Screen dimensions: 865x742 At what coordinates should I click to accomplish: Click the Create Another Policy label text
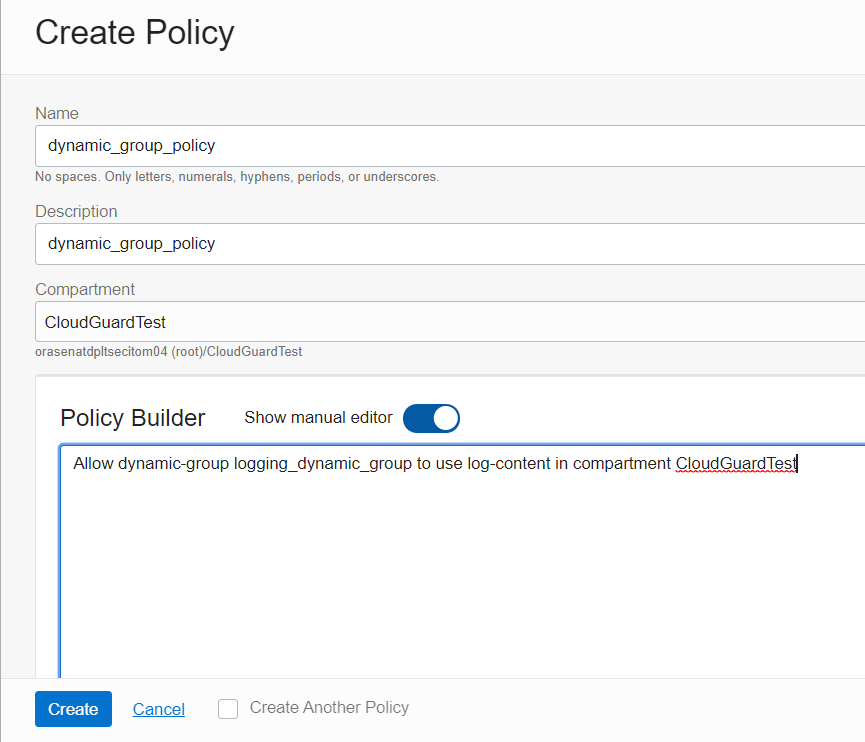pos(329,708)
